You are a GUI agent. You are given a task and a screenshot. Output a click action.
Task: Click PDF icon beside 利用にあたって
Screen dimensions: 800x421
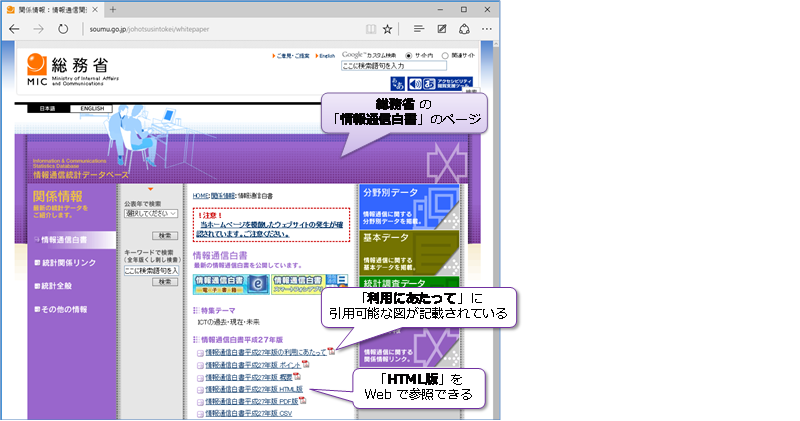(x=332, y=351)
